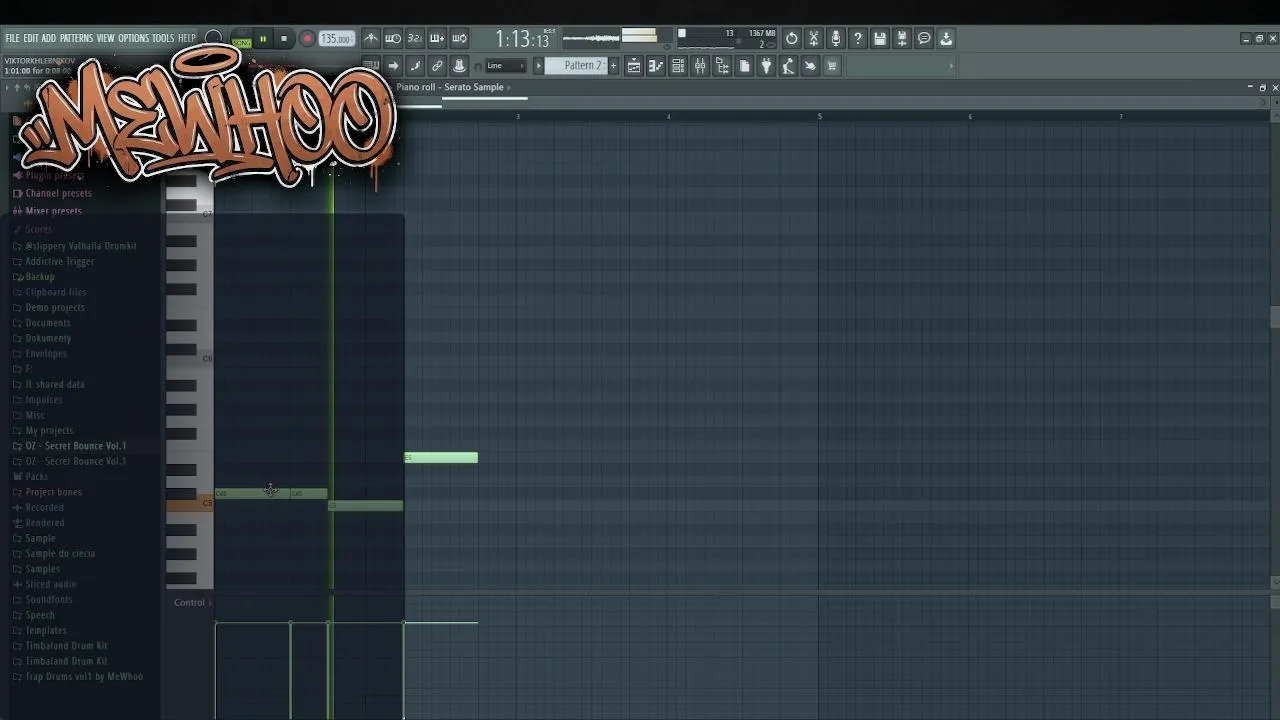Viewport: 1280px width, 720px height.
Task: Open the Mixer icon
Action: 700,66
